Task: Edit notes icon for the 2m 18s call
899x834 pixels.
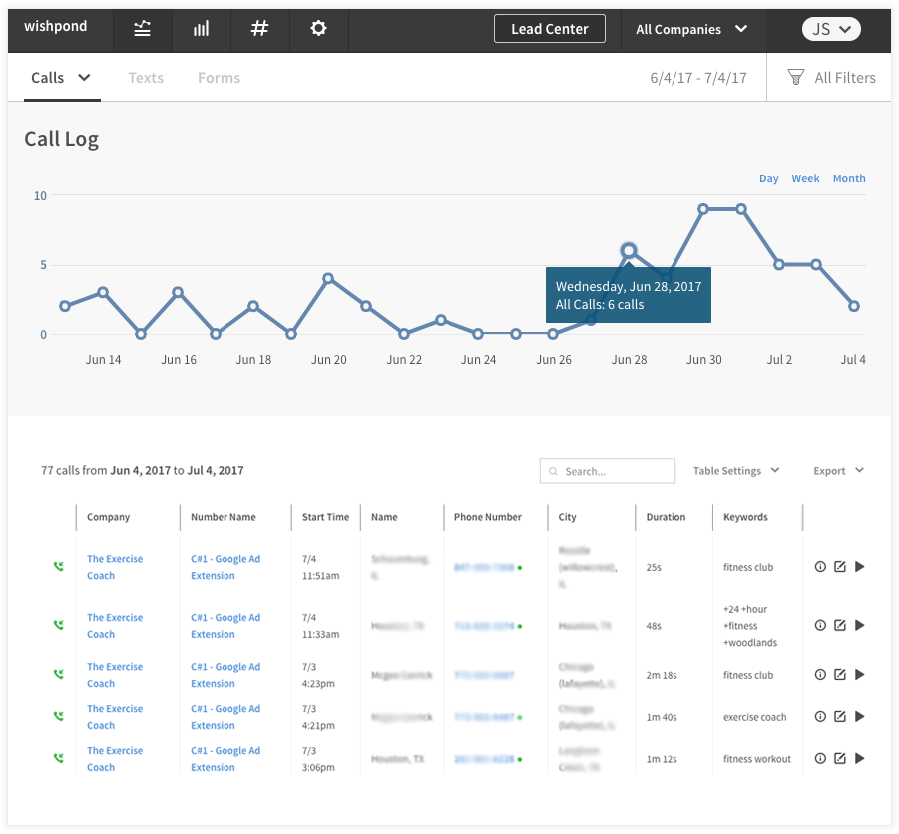Action: [840, 675]
